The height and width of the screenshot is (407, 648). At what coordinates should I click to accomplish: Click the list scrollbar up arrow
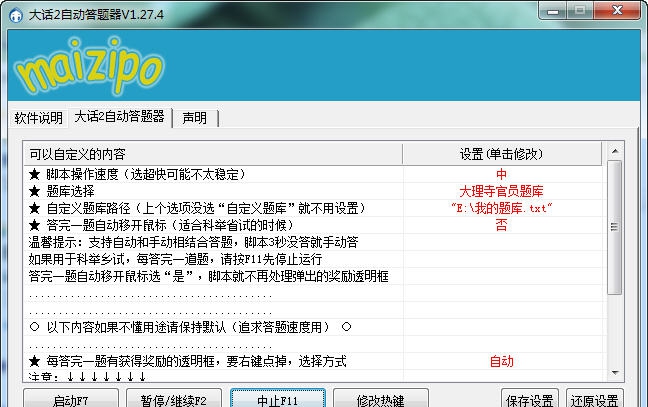coord(615,151)
